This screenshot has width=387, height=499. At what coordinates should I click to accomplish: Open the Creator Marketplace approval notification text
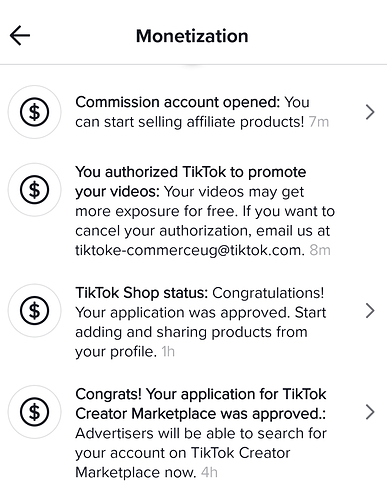pyautogui.click(x=201, y=433)
